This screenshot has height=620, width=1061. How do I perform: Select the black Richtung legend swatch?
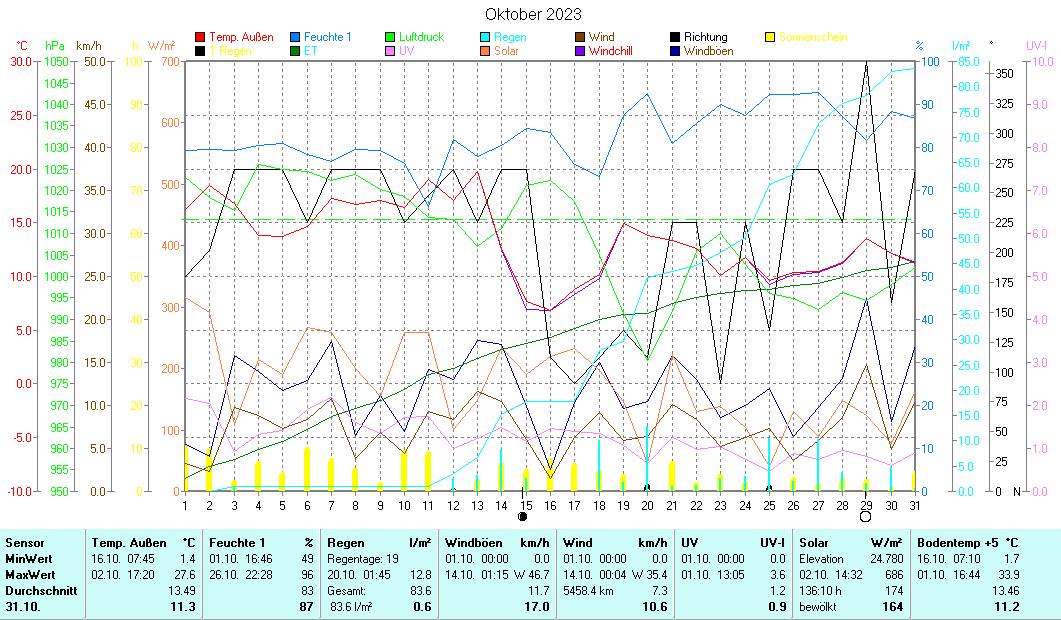675,37
